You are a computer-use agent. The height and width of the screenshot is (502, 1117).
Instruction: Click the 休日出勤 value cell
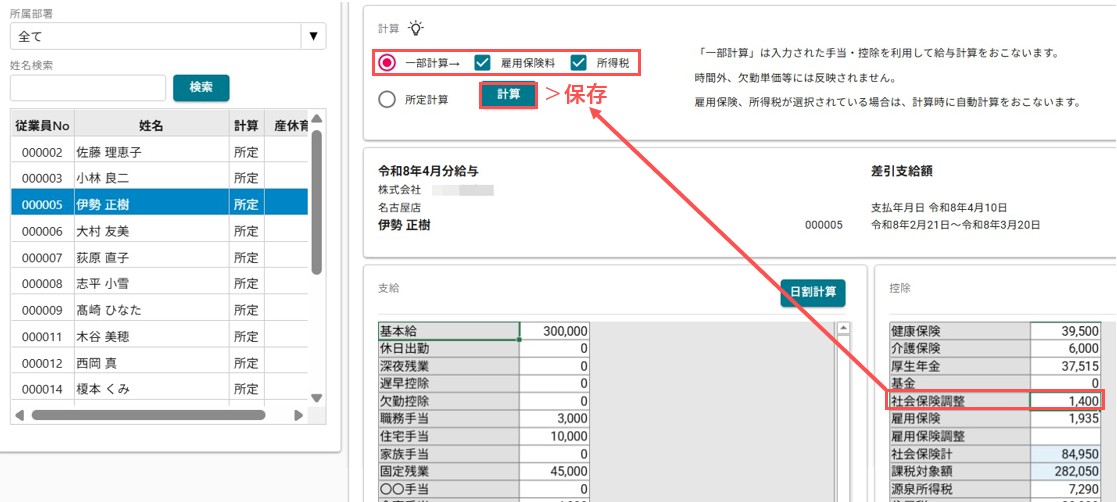pyautogui.click(x=555, y=348)
